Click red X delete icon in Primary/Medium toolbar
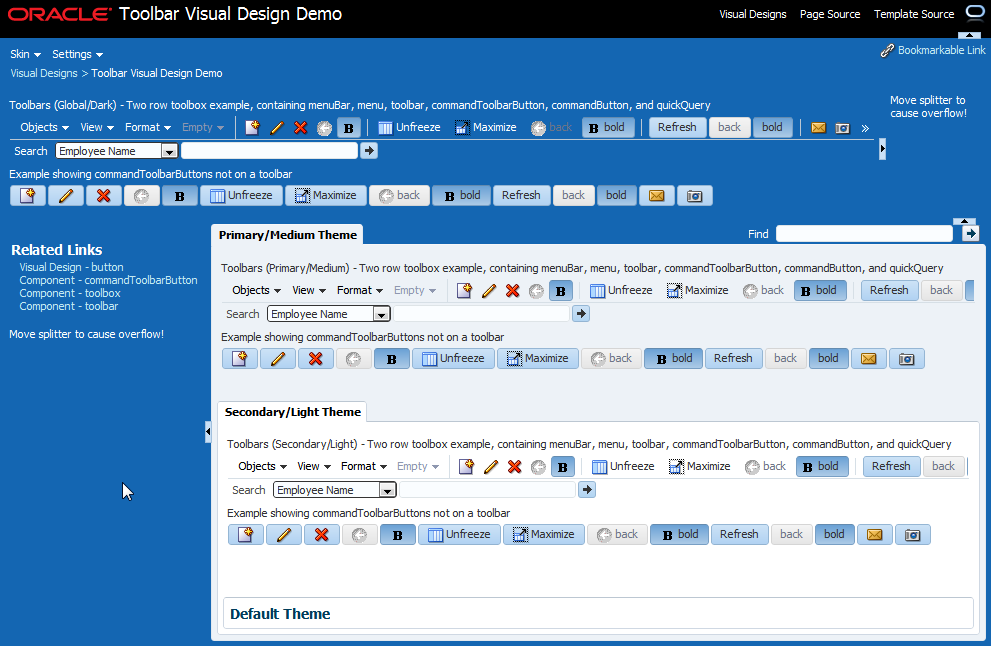This screenshot has width=991, height=646. pos(513,291)
